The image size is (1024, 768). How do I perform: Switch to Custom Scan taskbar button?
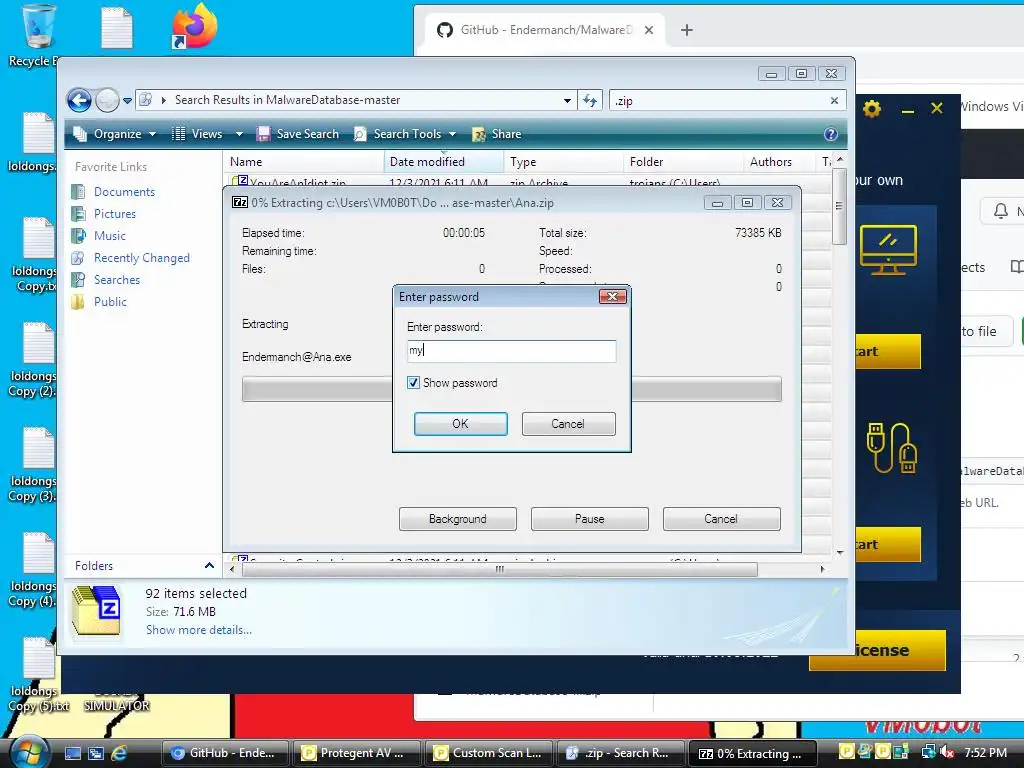488,753
